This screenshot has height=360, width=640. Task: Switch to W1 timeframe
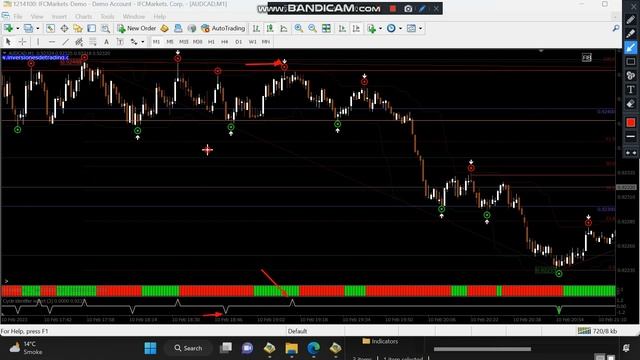point(252,42)
